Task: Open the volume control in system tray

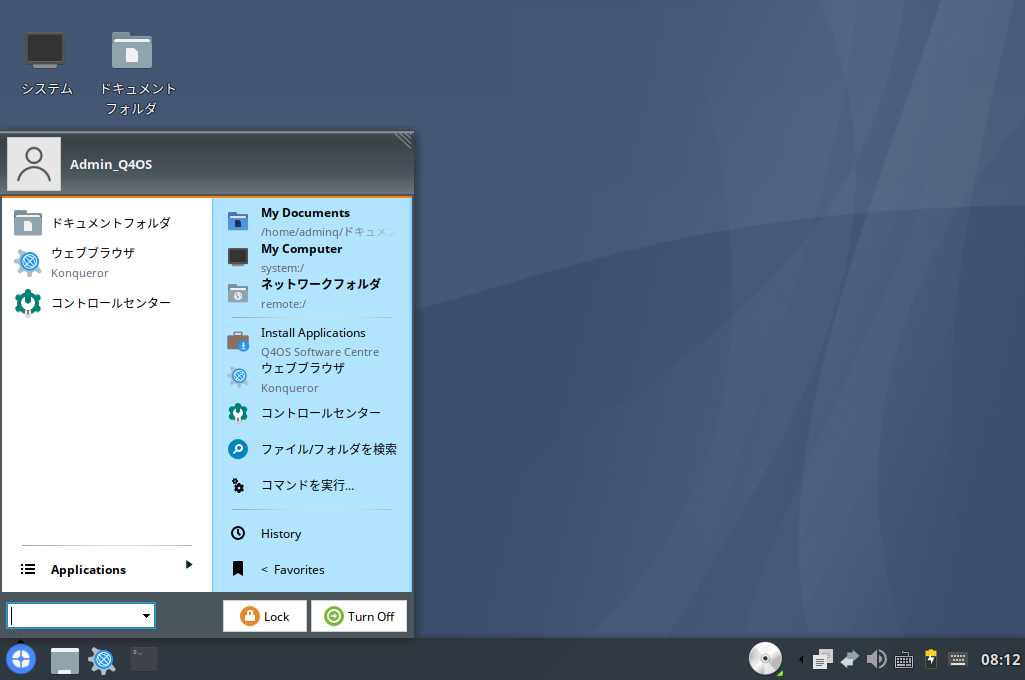Action: tap(877, 659)
